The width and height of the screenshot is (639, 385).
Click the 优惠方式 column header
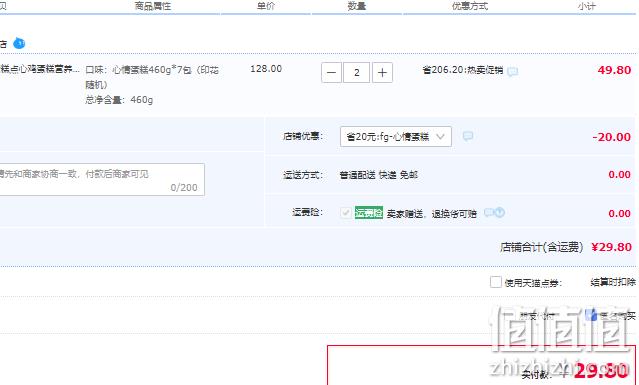(x=470, y=6)
